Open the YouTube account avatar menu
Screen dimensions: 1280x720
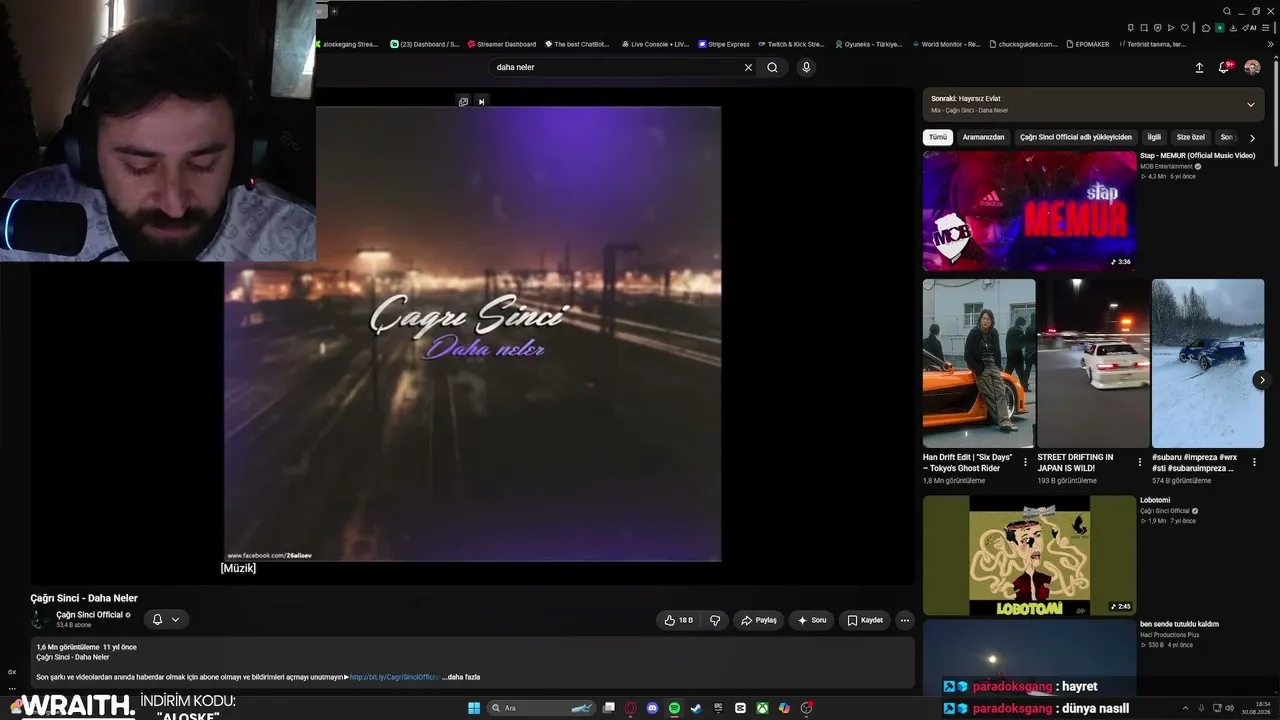1252,68
